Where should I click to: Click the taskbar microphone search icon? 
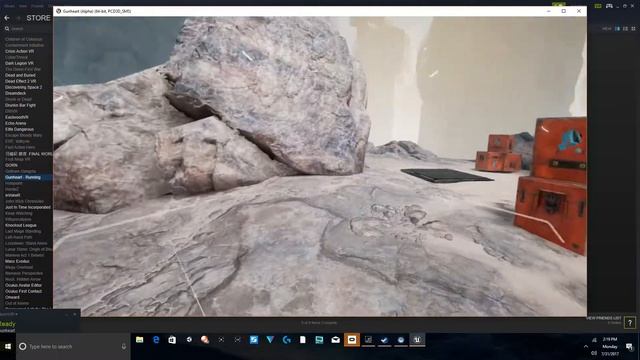(x=124, y=347)
